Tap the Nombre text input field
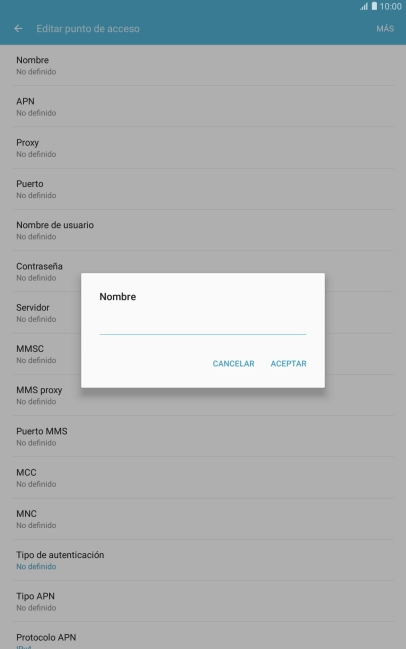406x649 pixels. coord(203,325)
